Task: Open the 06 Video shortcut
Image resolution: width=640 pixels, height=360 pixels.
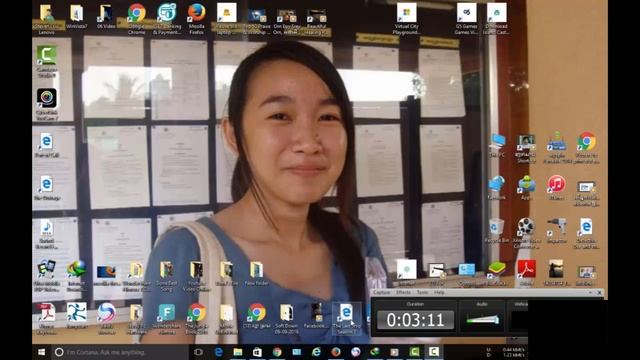Action: [106, 16]
